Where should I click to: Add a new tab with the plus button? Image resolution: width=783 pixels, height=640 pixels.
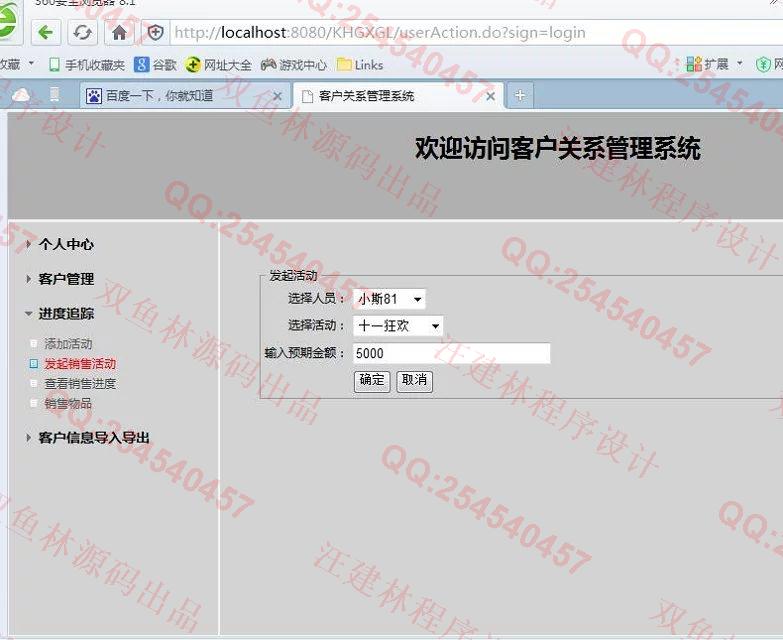(520, 95)
